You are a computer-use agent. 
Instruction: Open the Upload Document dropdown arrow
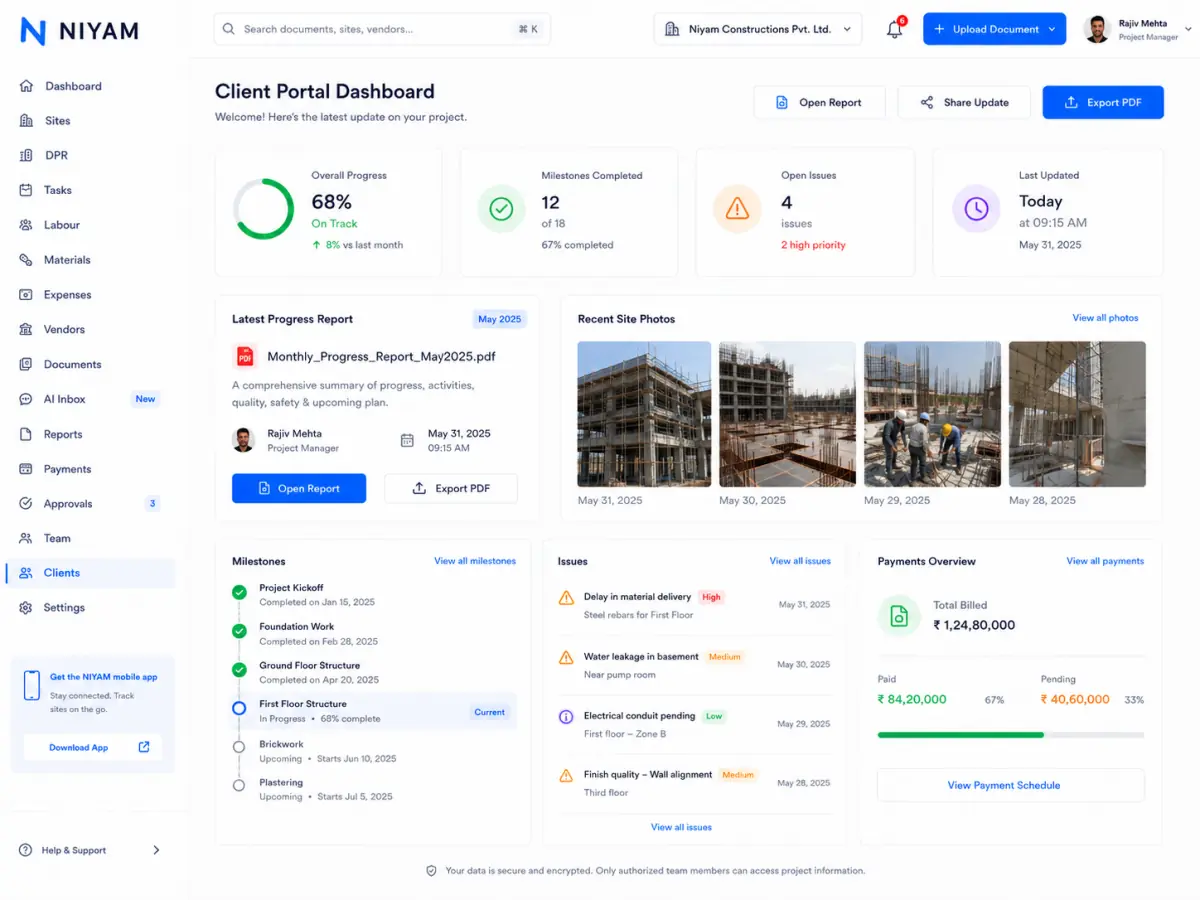tap(1052, 29)
